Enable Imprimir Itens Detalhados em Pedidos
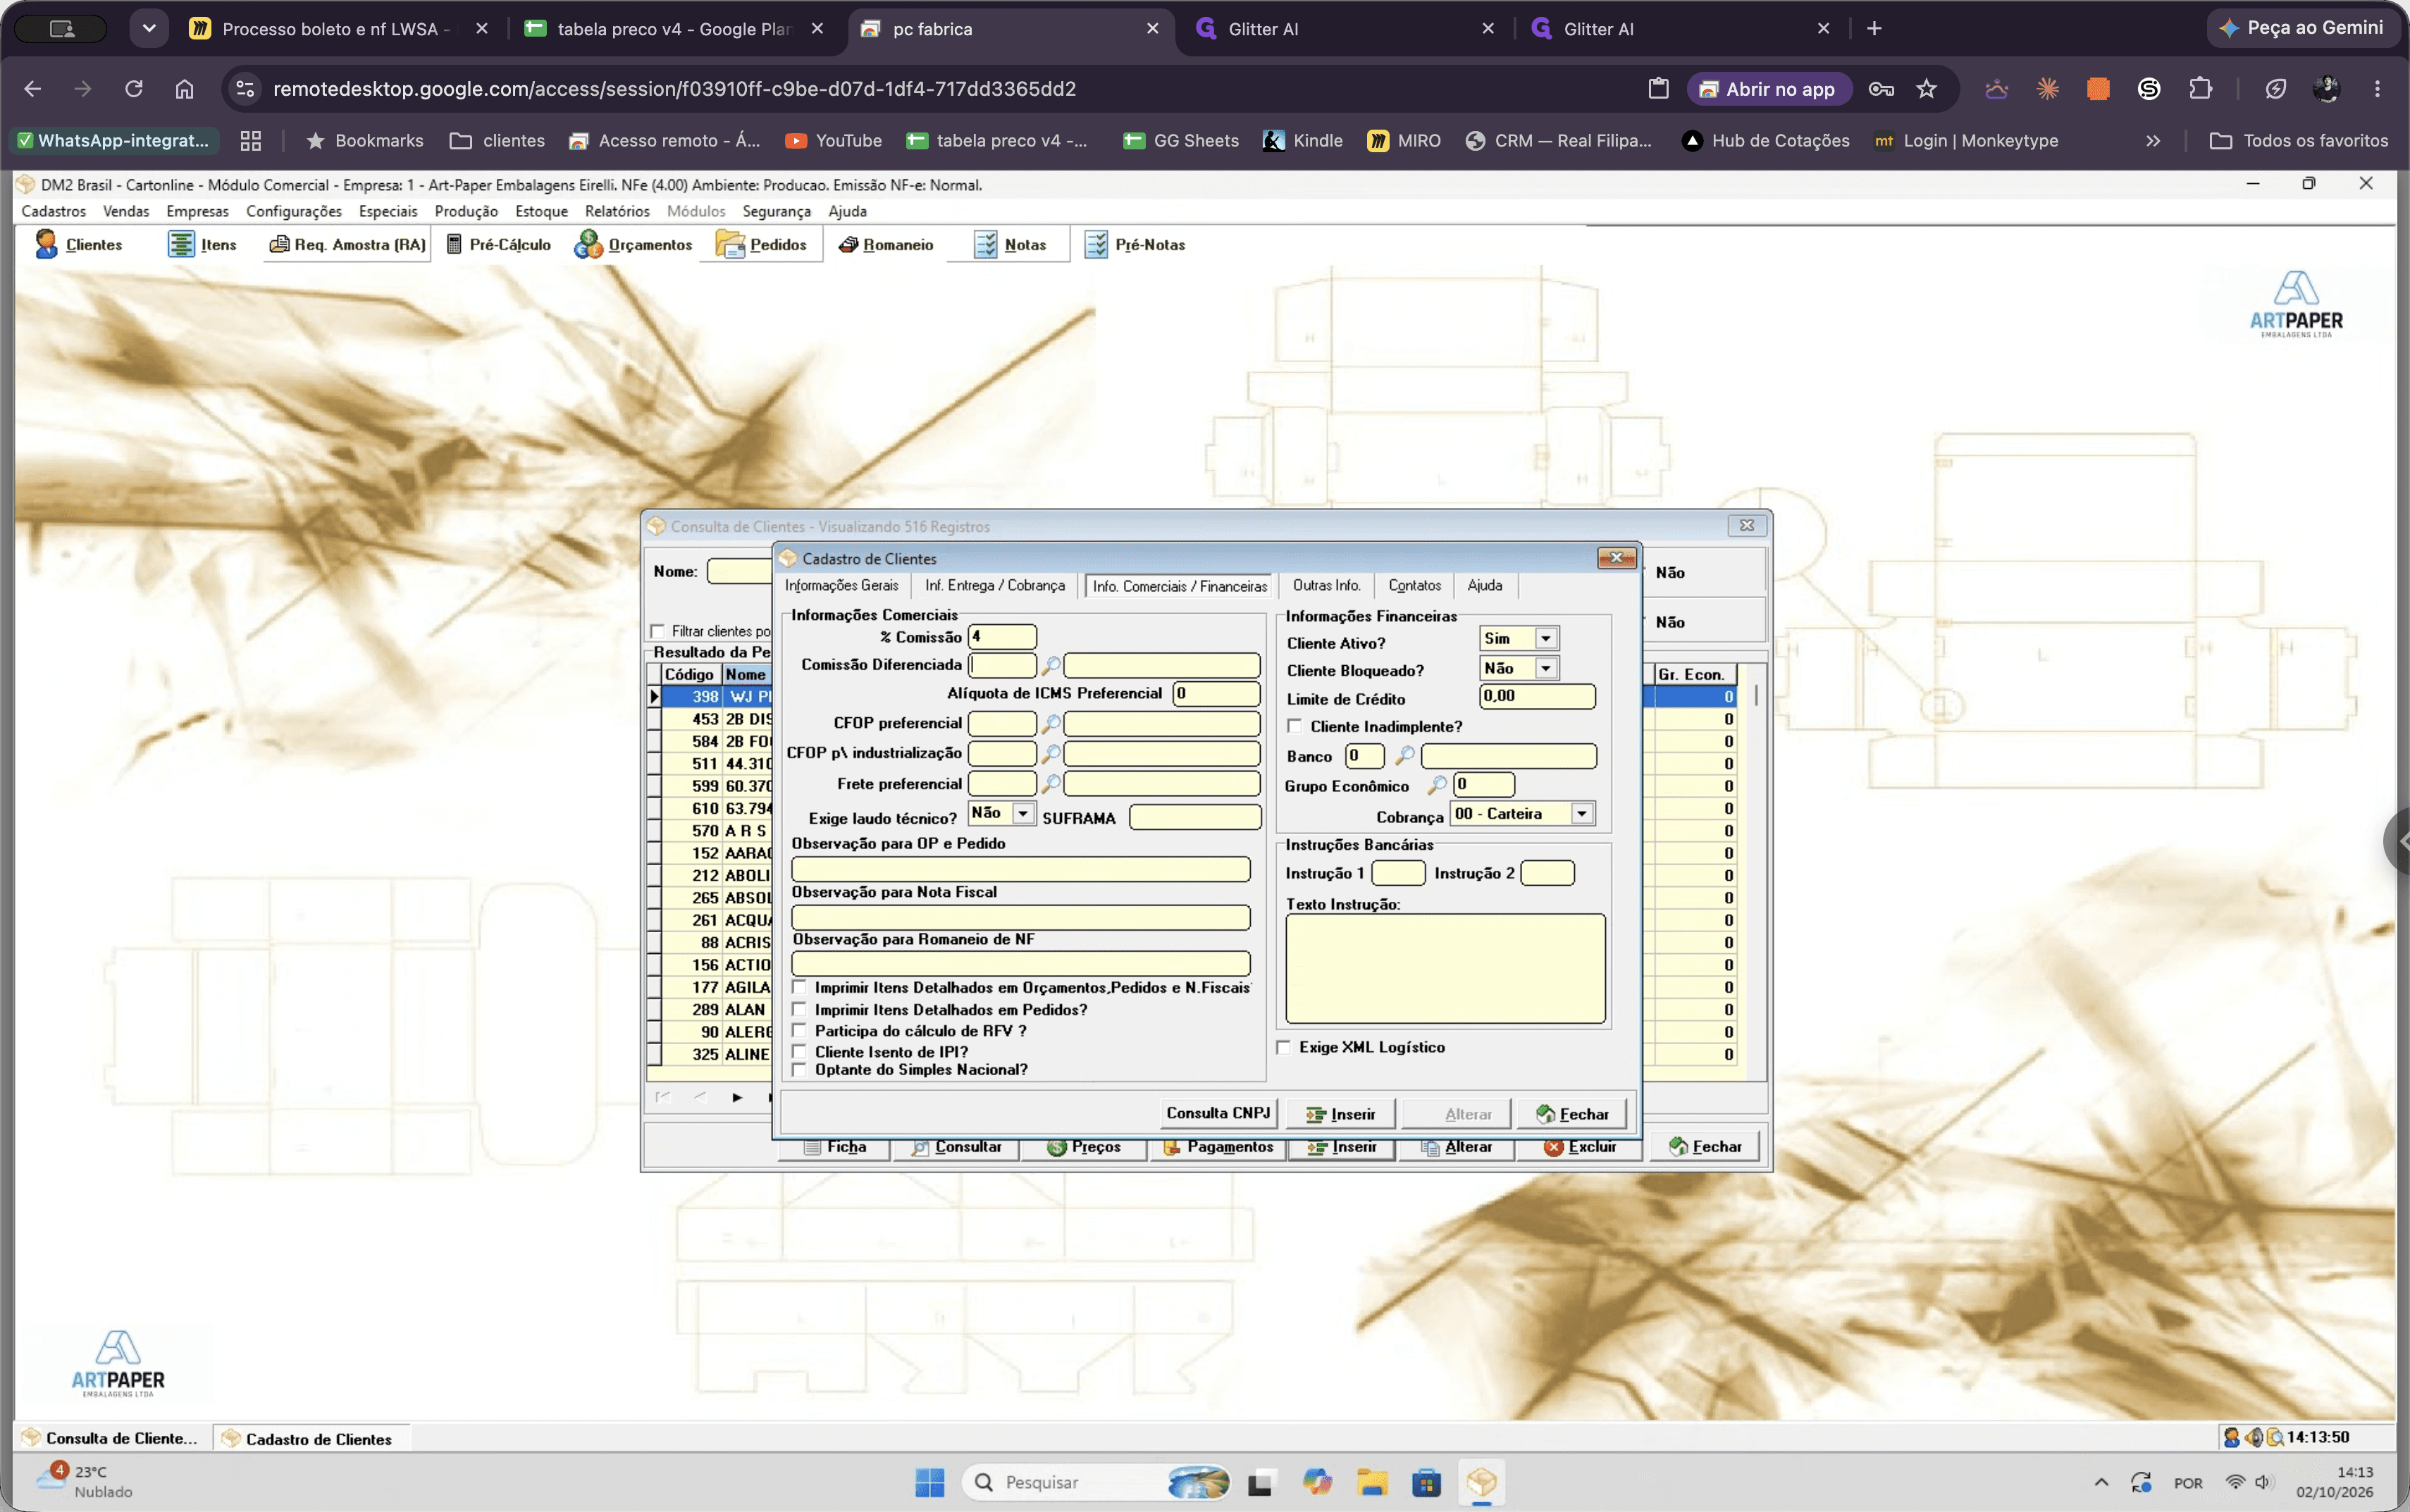Screen dimensions: 2410x1512 pyautogui.click(x=799, y=1009)
